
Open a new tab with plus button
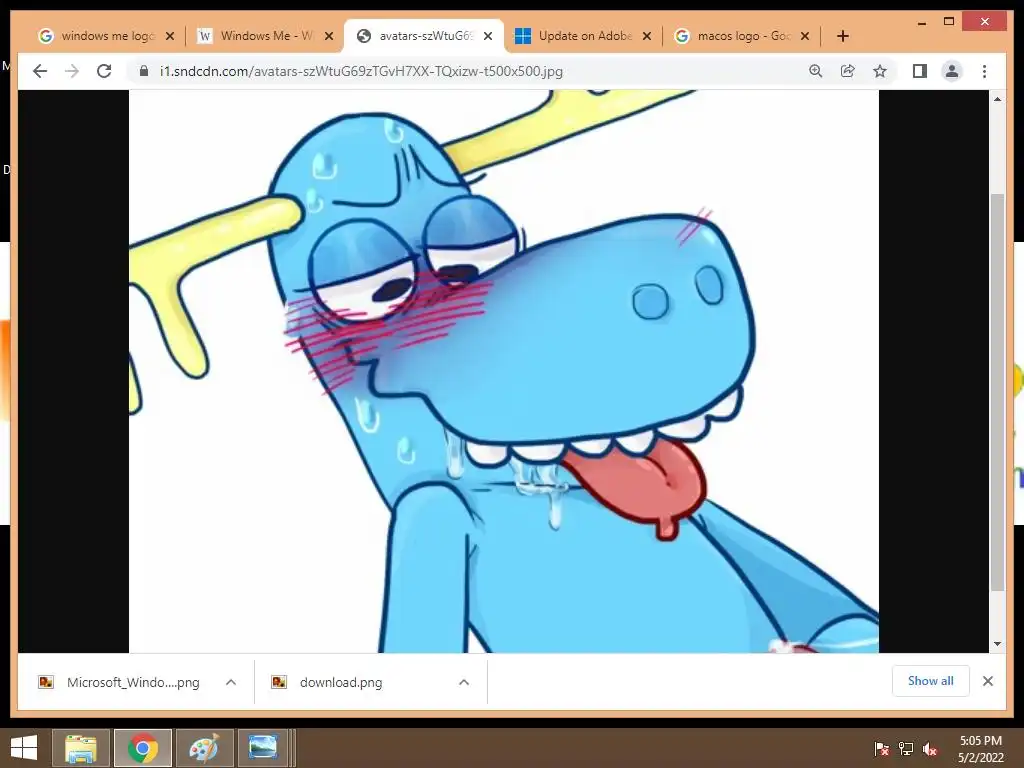click(842, 36)
